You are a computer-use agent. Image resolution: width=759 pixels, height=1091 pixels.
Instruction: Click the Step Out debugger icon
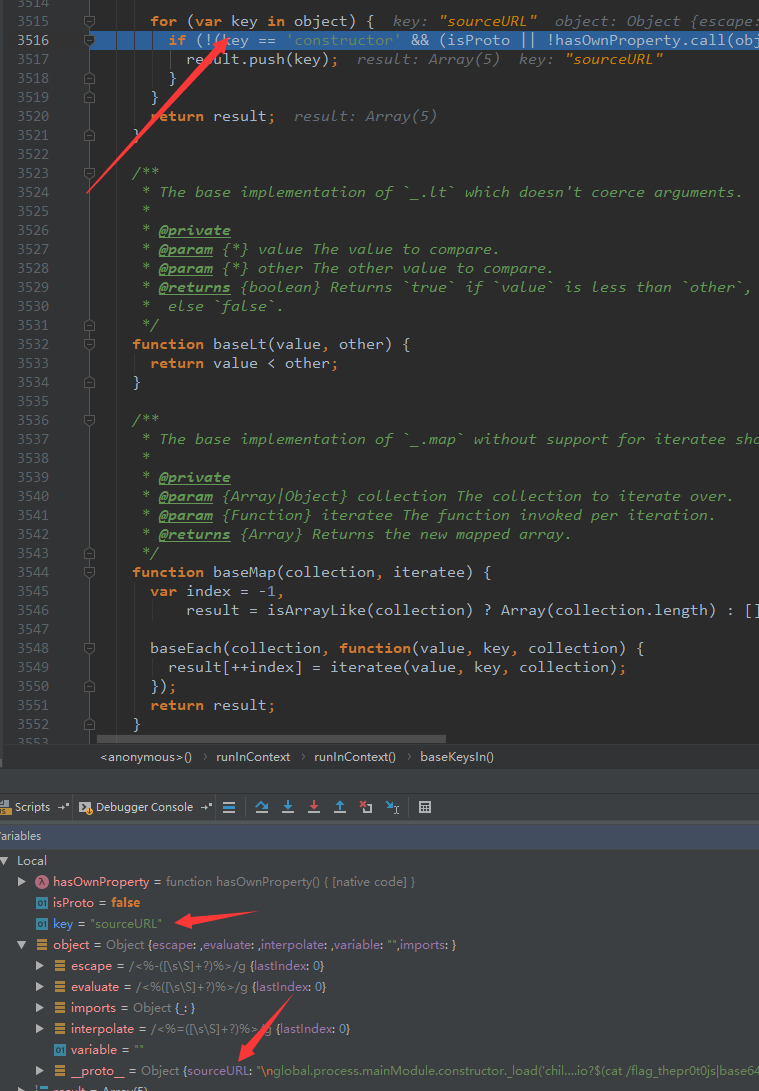pyautogui.click(x=339, y=807)
